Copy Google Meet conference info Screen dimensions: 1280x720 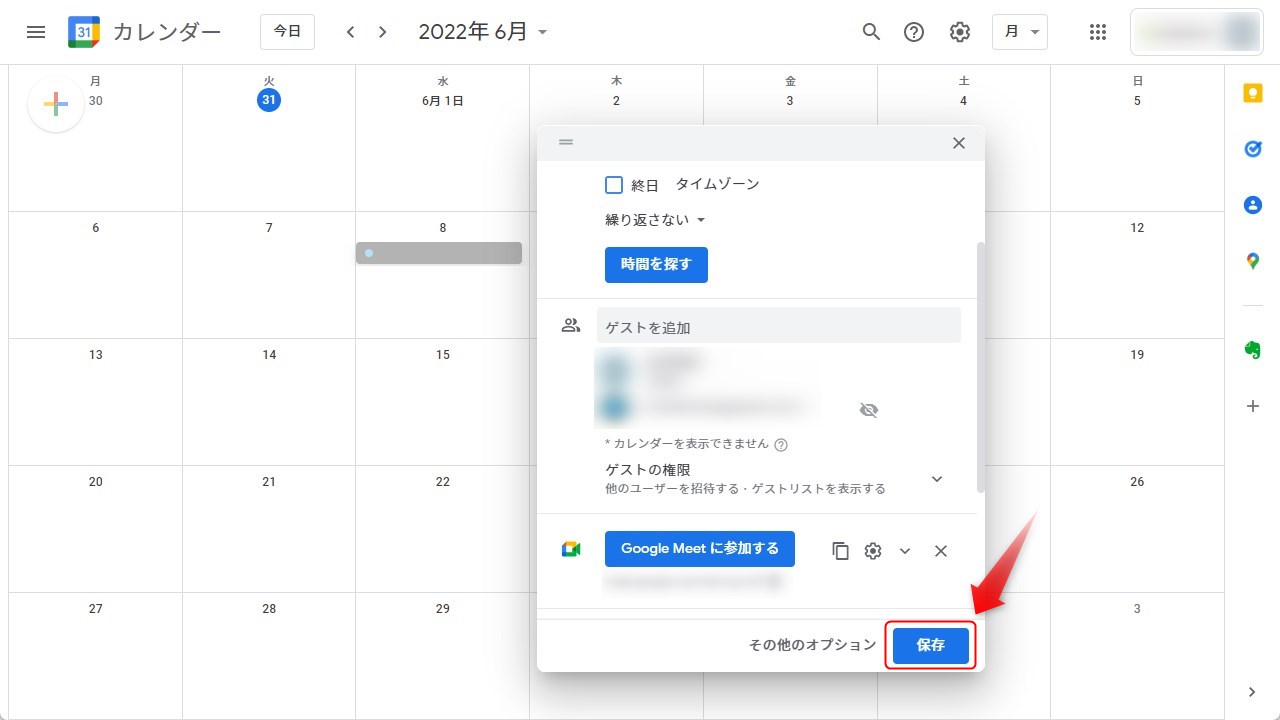coord(841,551)
